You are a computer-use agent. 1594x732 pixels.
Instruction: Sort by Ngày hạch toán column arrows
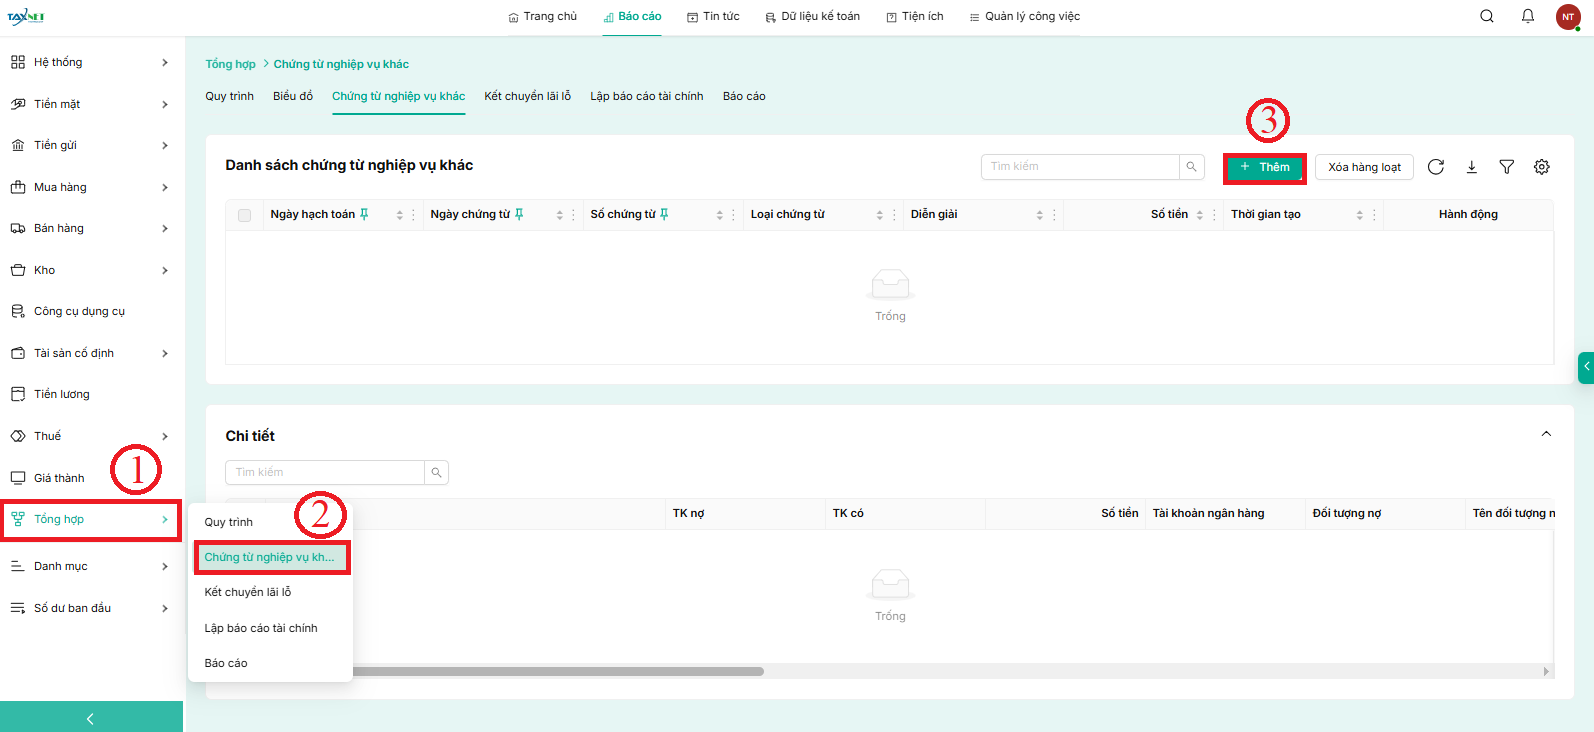(x=399, y=215)
